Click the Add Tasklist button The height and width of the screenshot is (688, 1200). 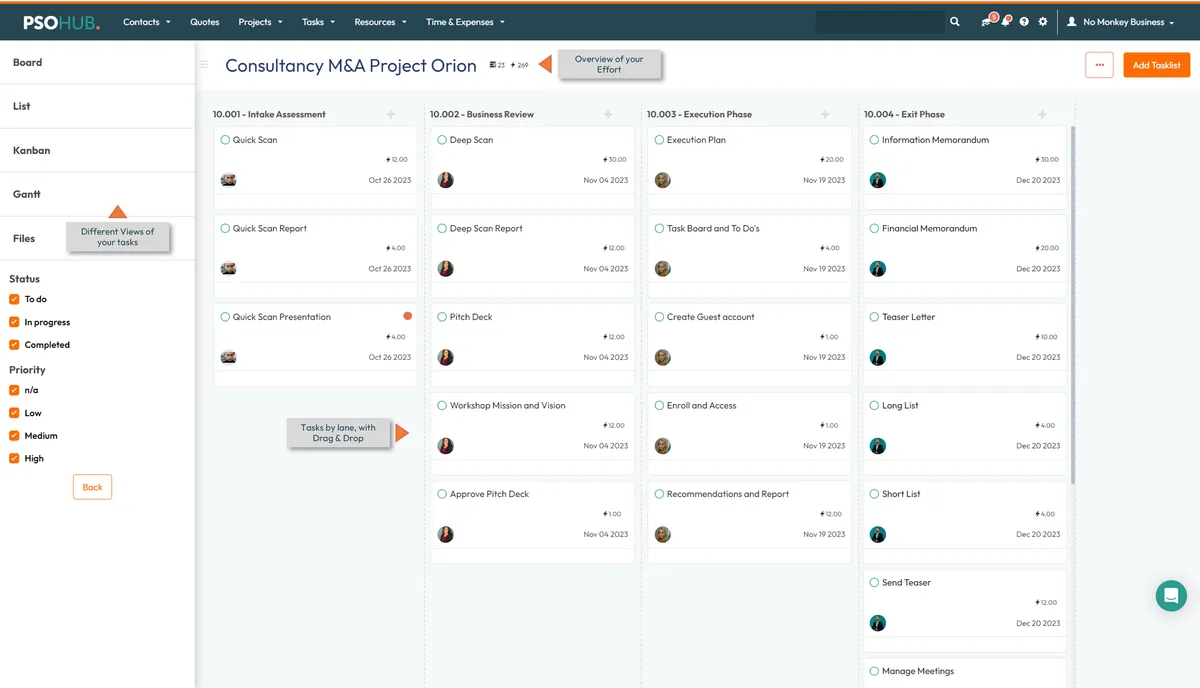(1156, 65)
